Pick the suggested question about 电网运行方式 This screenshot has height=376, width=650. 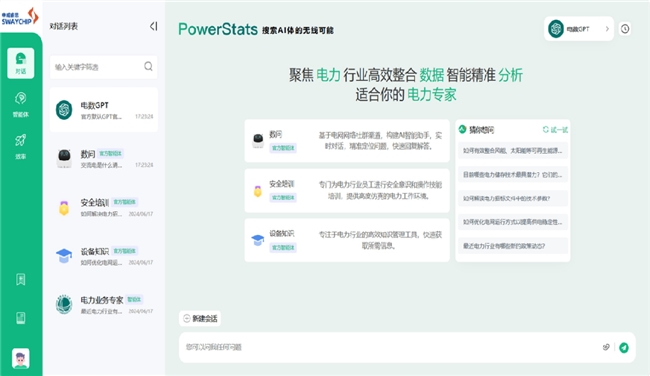(513, 222)
